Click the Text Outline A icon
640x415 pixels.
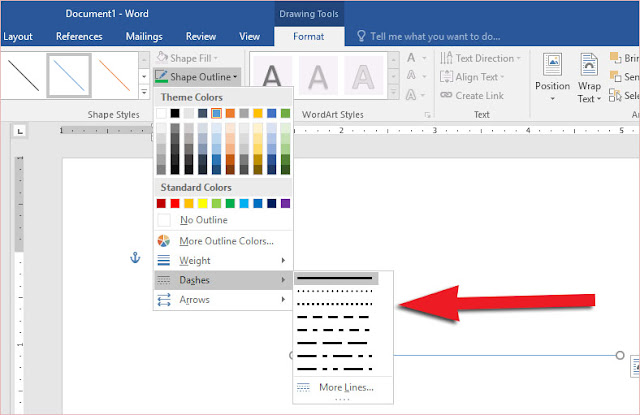(411, 75)
